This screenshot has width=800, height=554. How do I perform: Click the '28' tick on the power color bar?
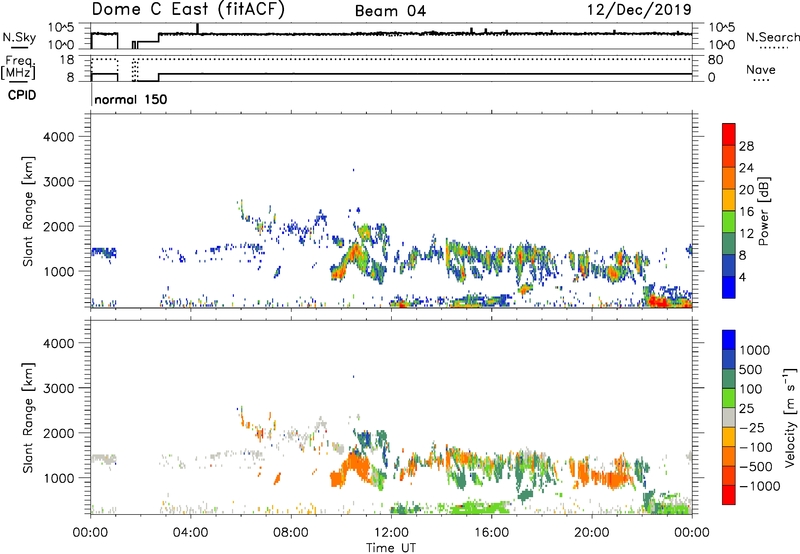[x=746, y=146]
